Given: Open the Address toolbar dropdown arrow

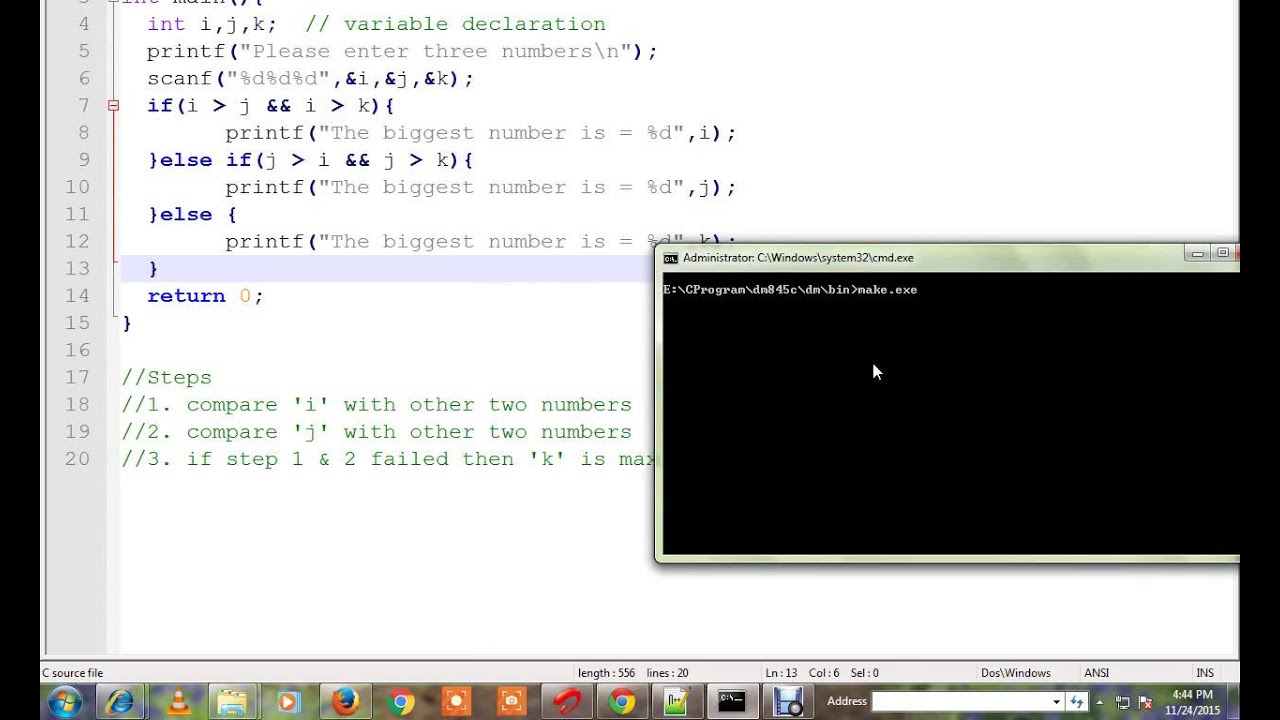Looking at the screenshot, I should 1056,702.
